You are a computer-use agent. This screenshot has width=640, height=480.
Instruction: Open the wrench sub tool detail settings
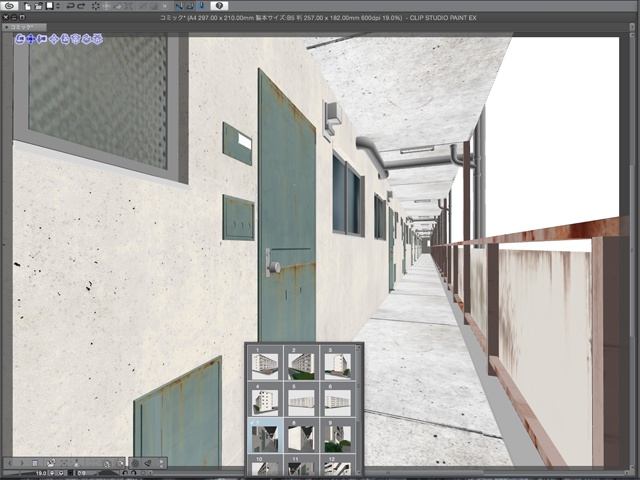(148, 463)
